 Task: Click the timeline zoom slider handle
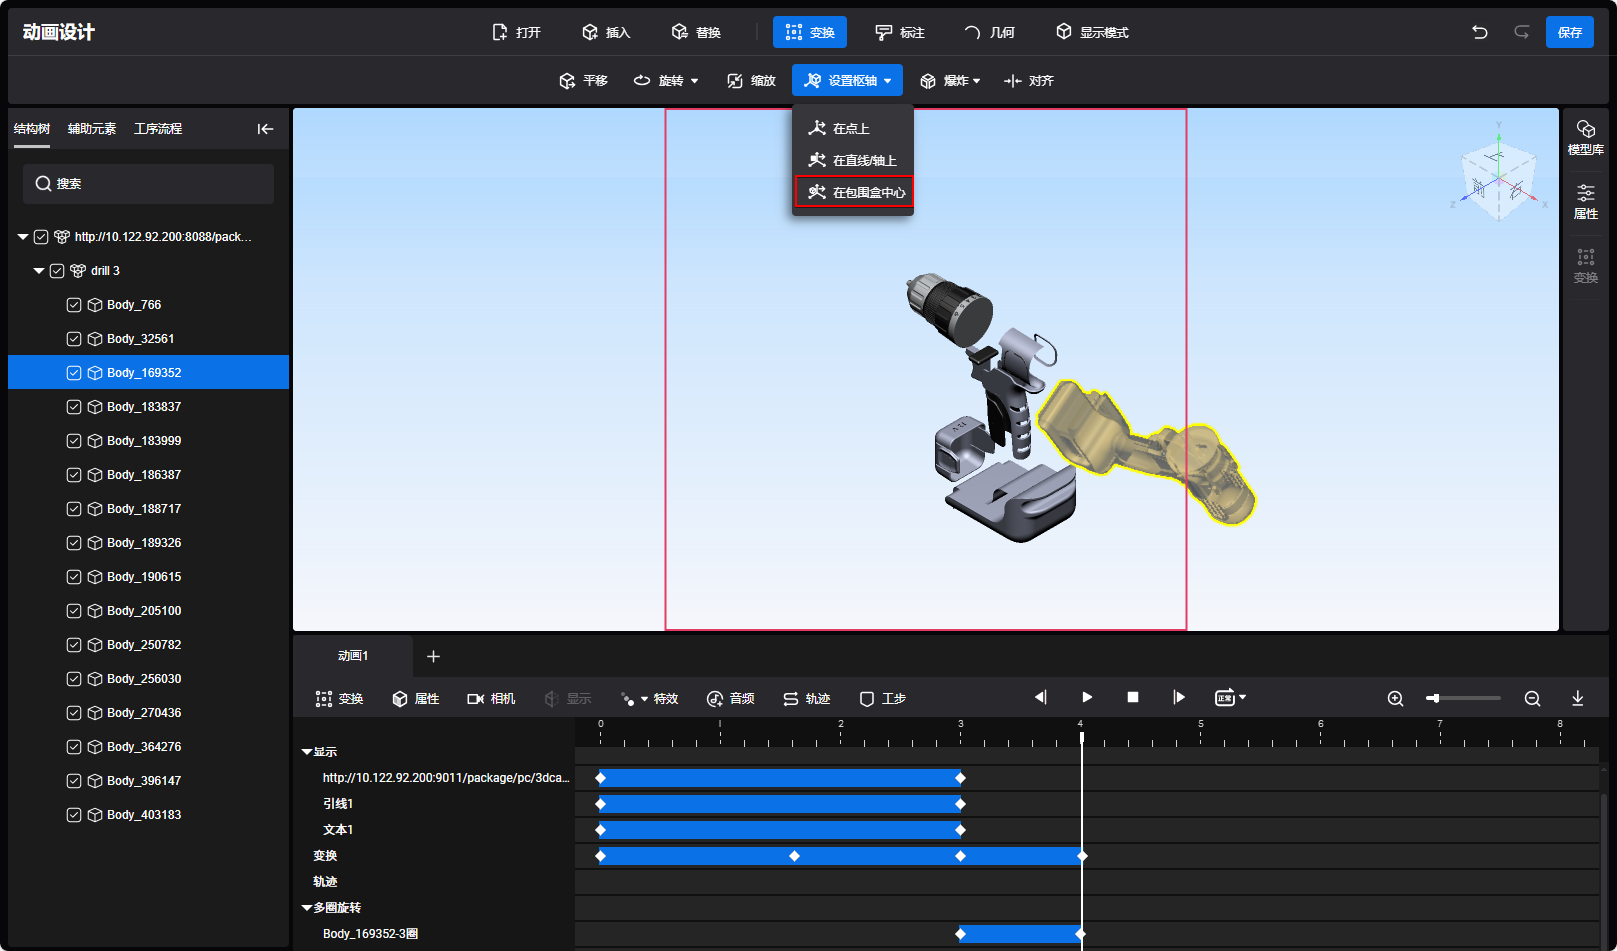click(1434, 698)
